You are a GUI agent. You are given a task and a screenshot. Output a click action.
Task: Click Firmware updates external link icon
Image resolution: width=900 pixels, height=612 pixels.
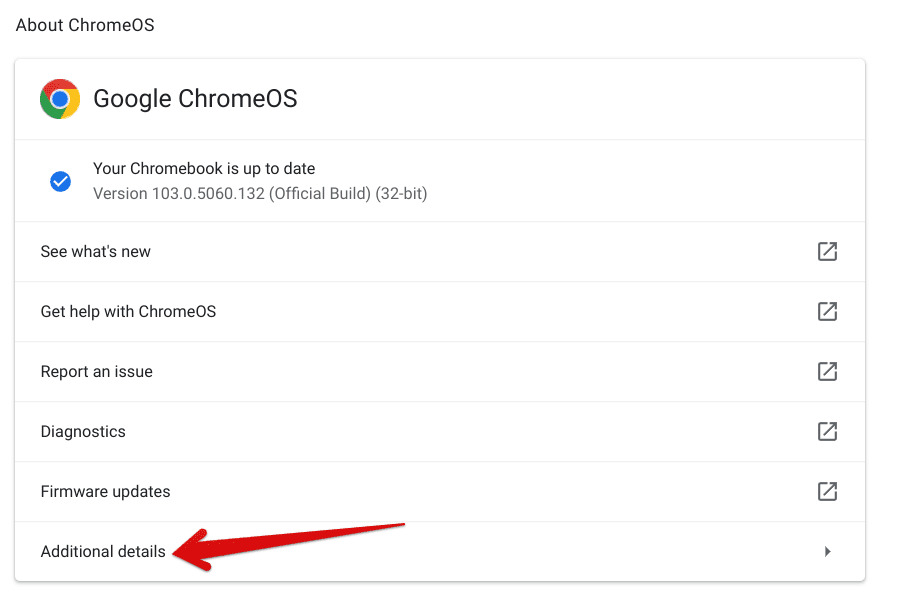point(827,491)
